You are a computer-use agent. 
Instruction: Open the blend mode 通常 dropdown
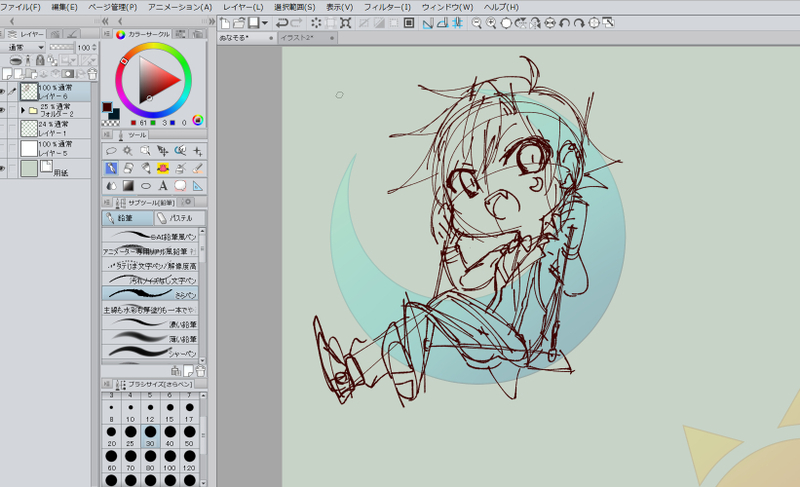pos(24,47)
